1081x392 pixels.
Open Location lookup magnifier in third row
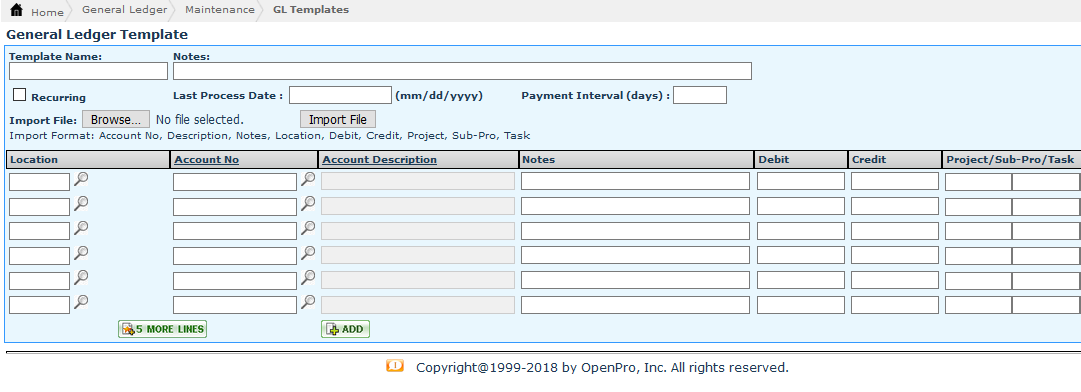tap(81, 229)
